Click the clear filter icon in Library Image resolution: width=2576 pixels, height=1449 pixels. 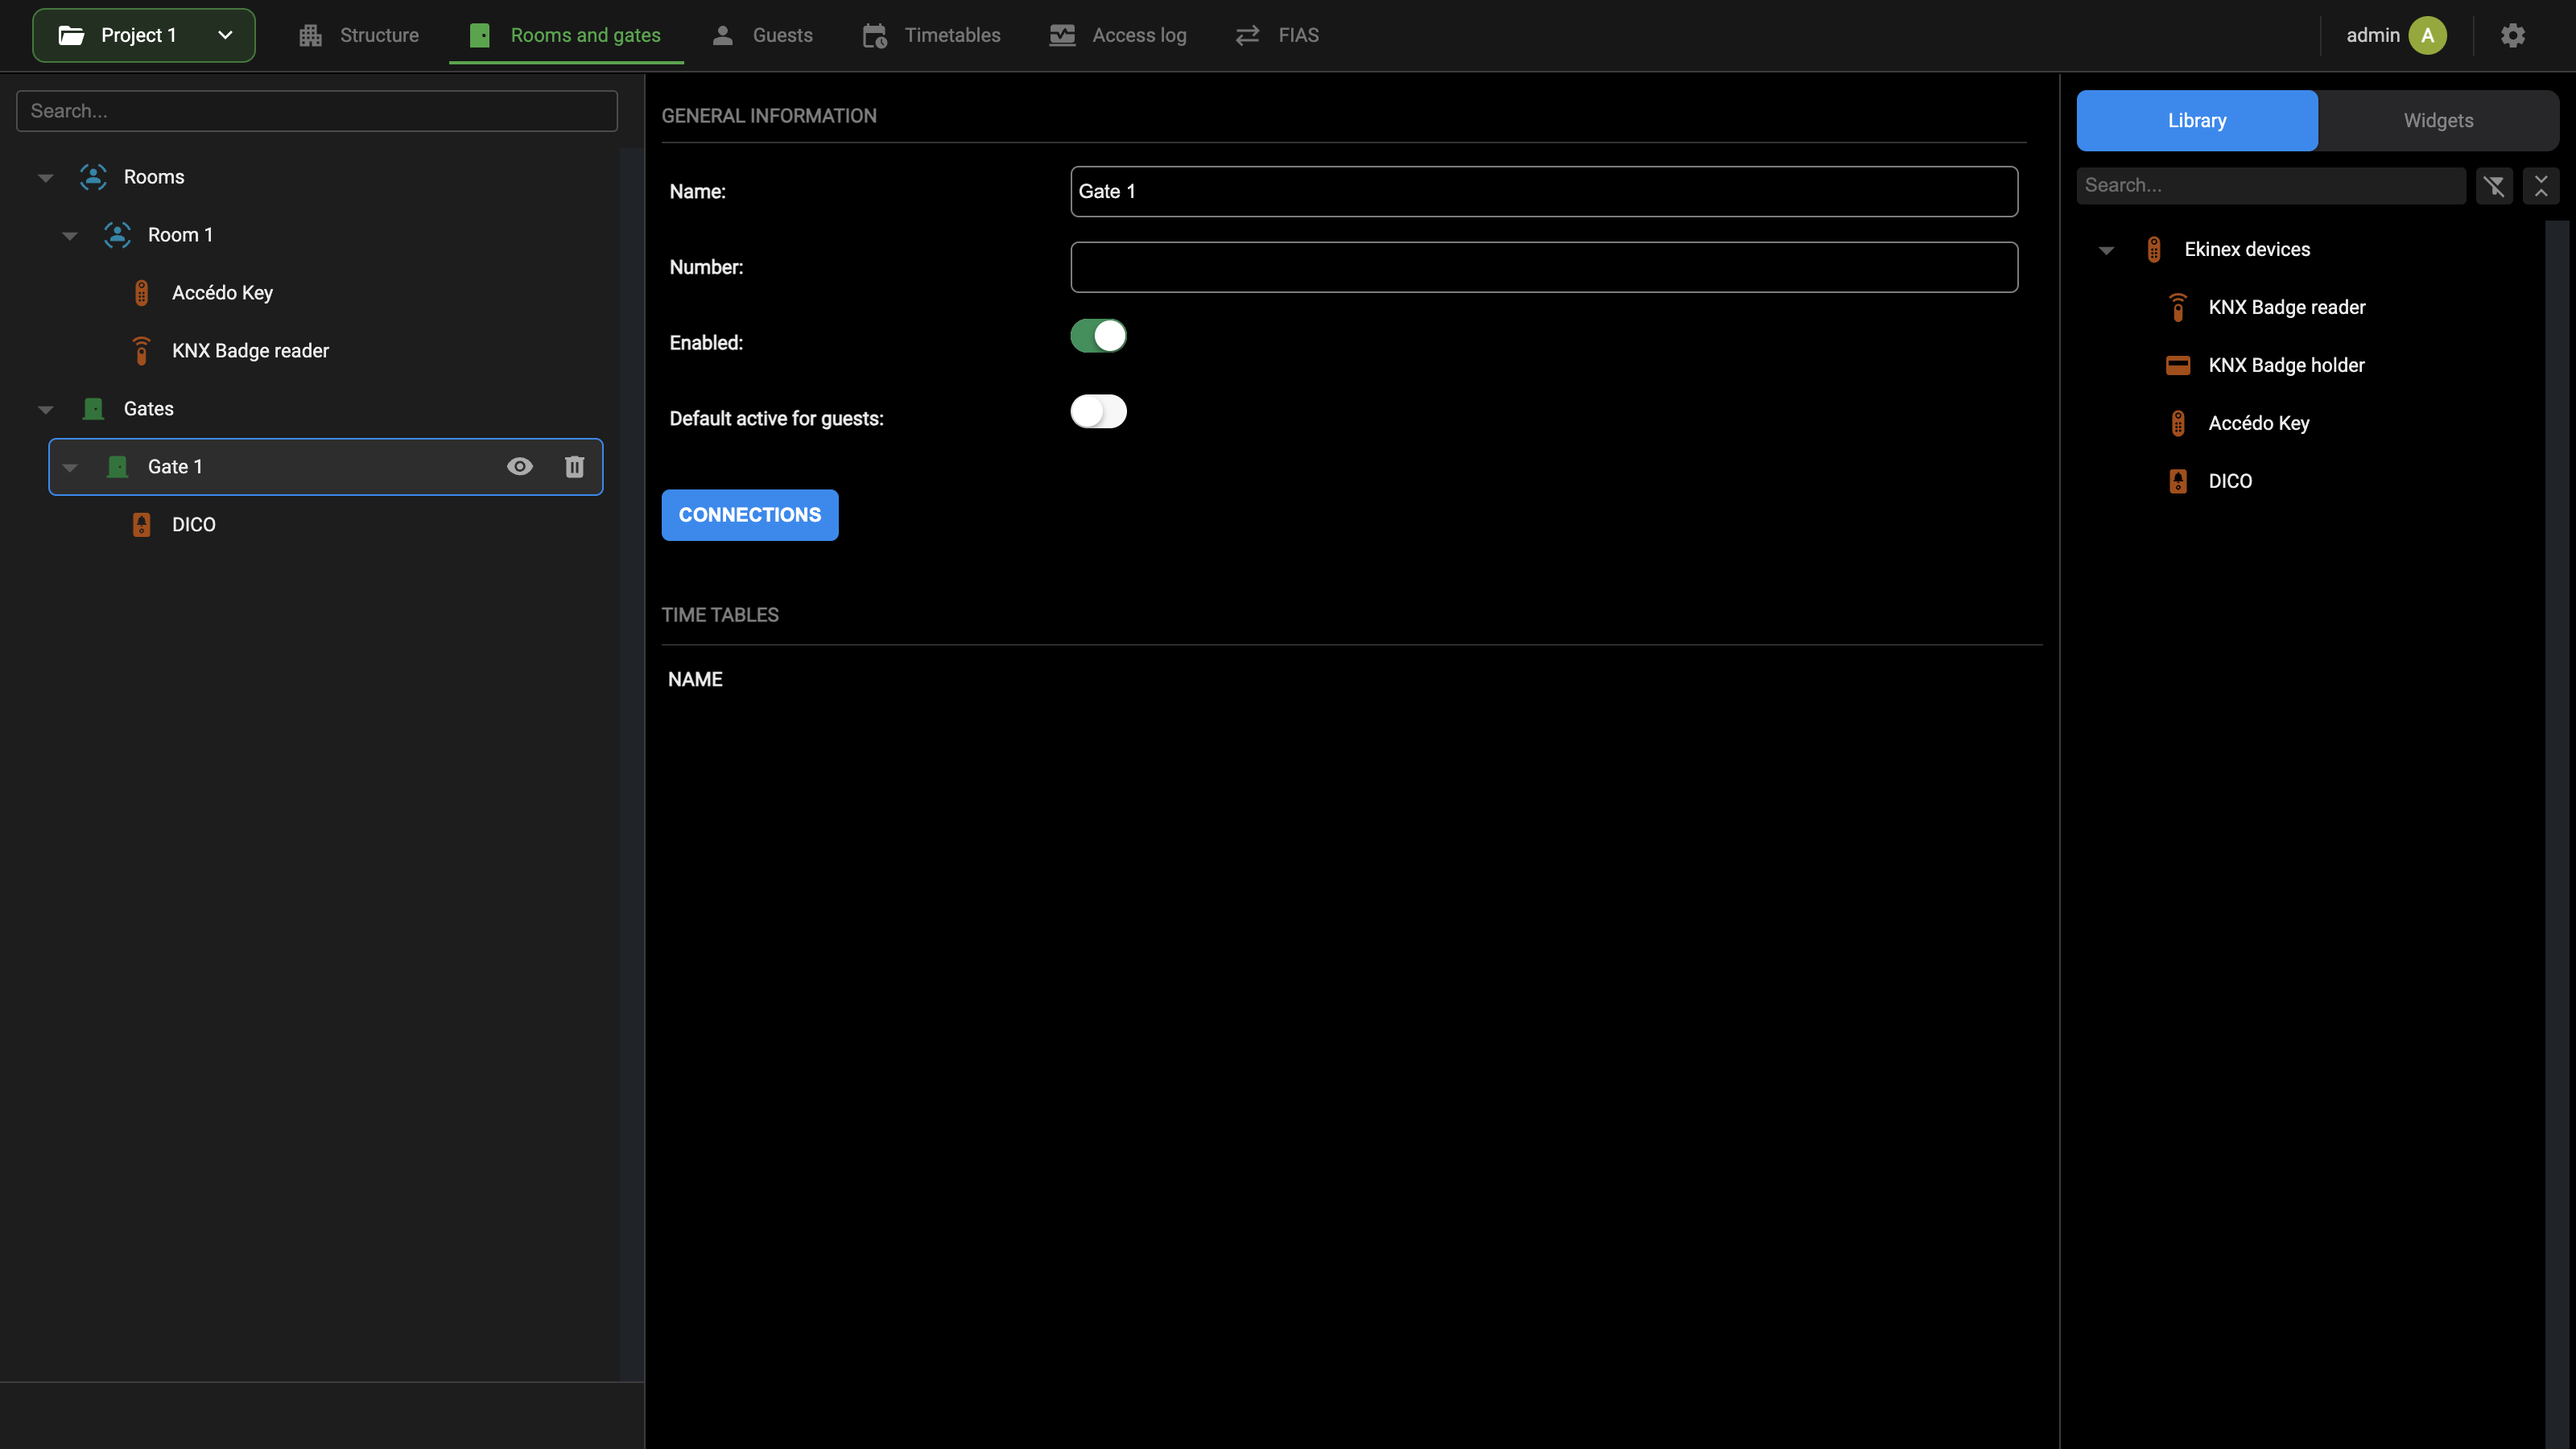point(2494,185)
